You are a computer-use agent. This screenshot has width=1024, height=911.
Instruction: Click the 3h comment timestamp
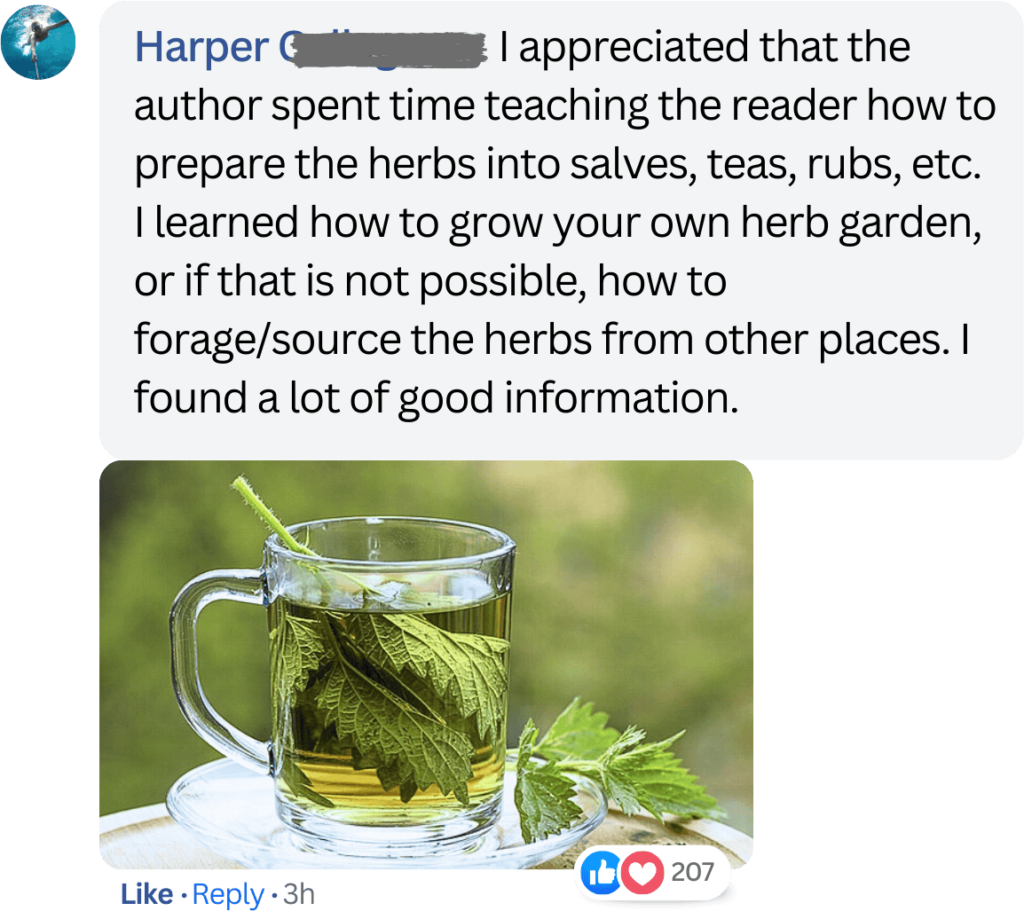pos(299,894)
